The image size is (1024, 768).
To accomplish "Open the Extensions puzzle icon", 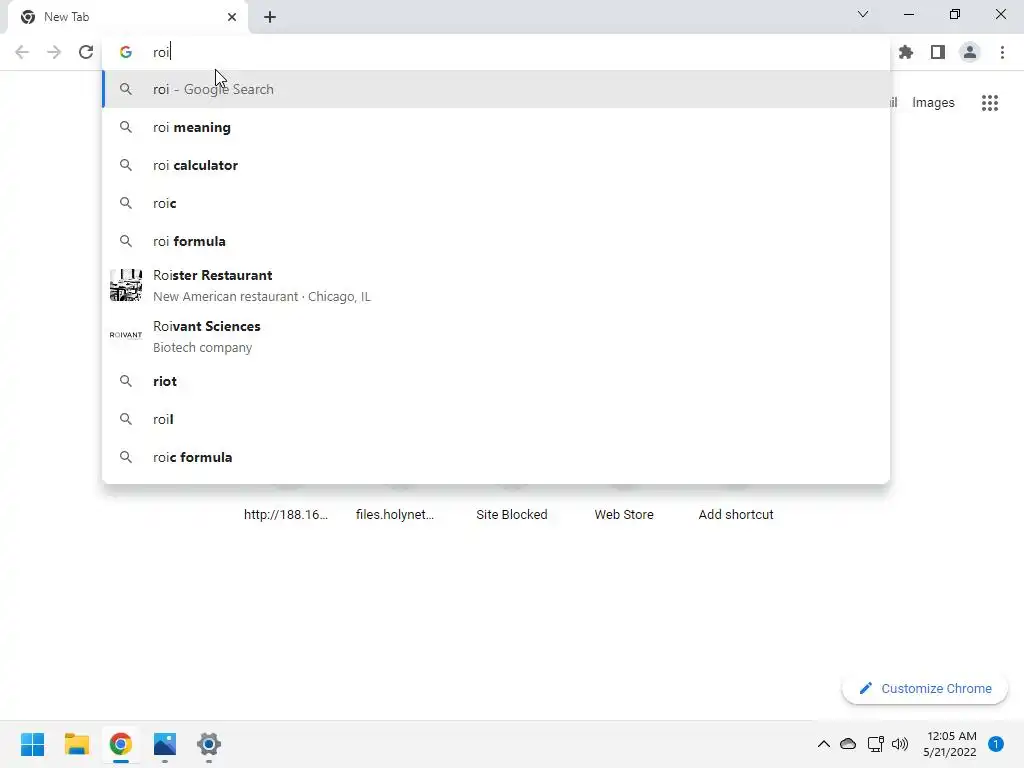I will pos(906,52).
